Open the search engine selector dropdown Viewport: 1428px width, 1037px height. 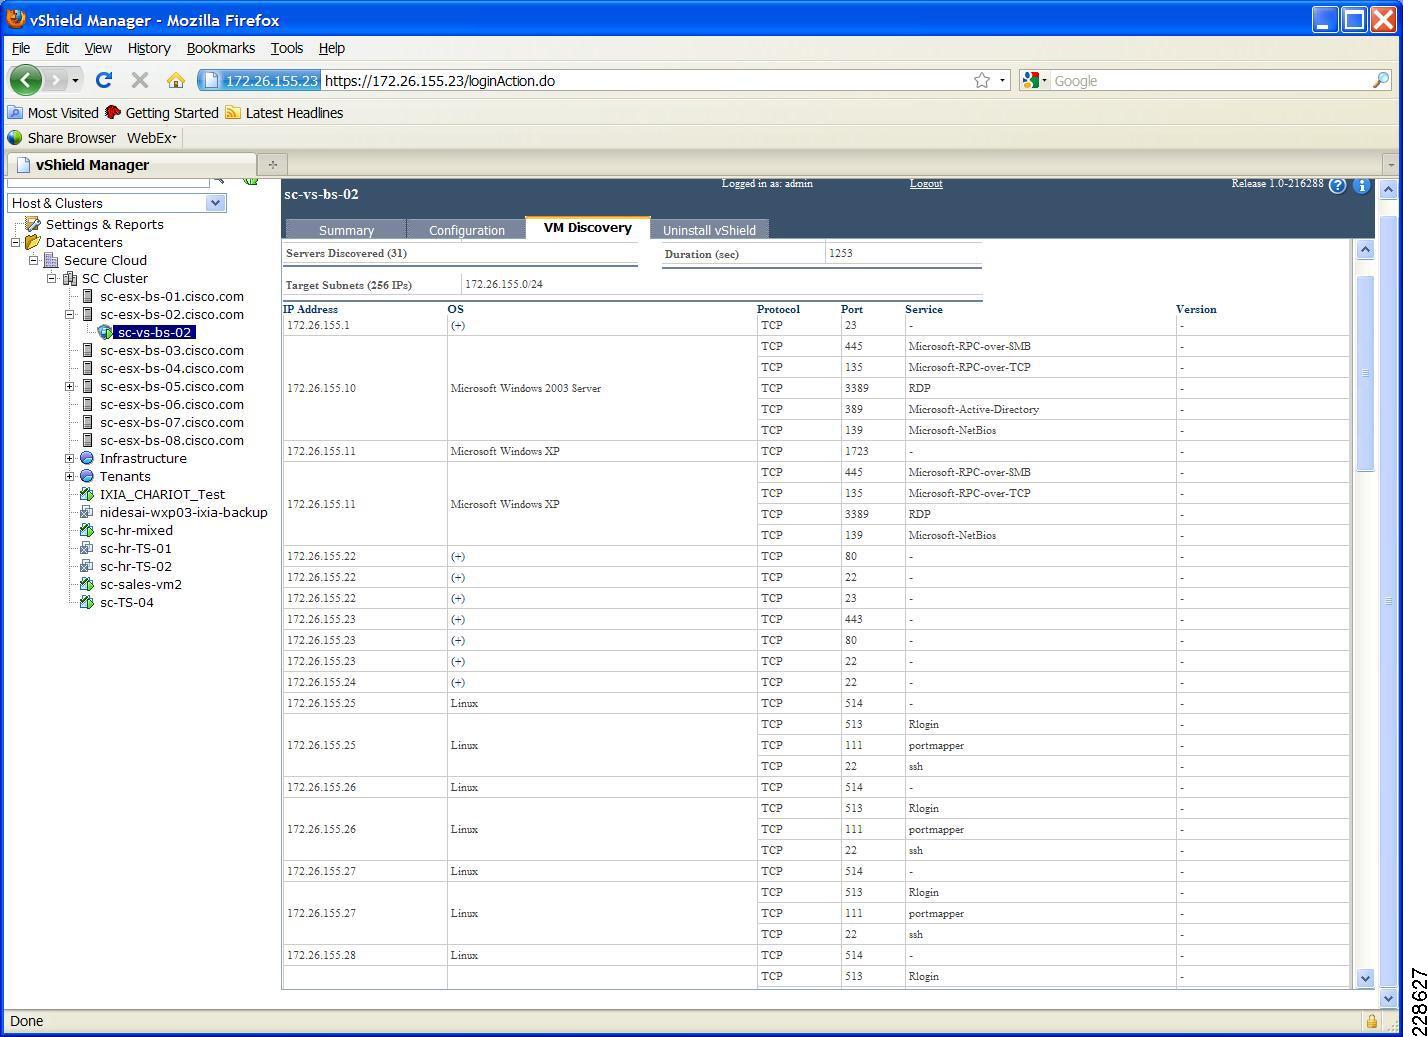coord(1036,80)
